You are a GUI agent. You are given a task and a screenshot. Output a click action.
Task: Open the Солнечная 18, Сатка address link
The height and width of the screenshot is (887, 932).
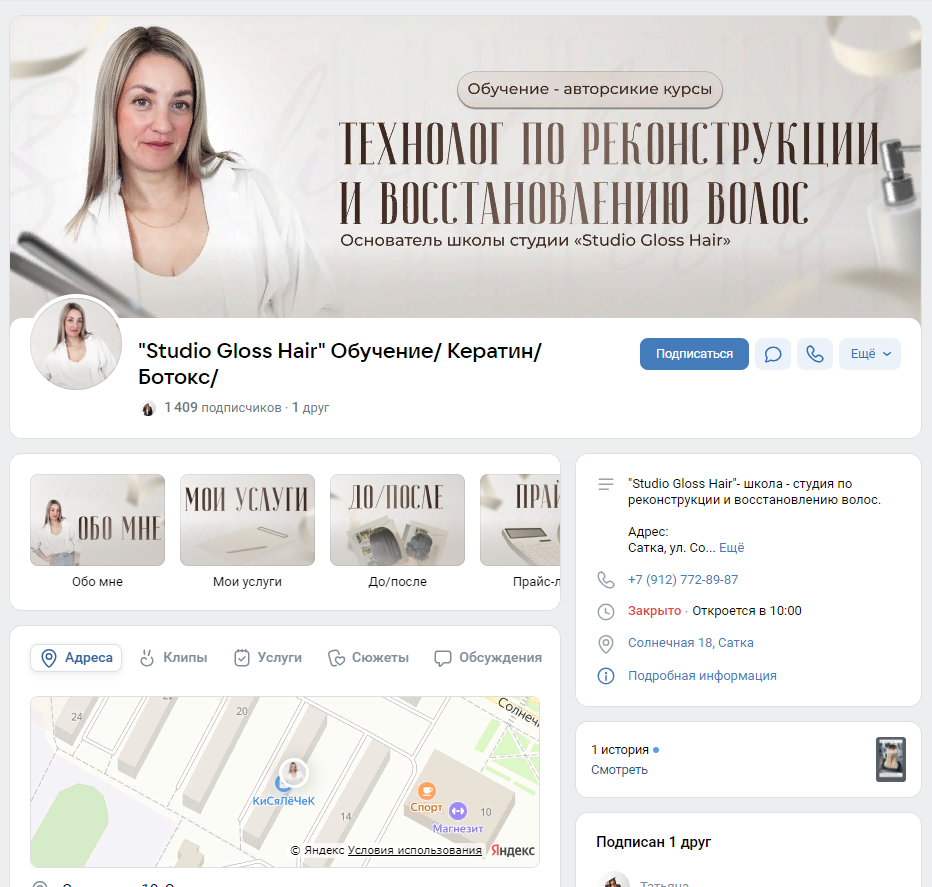(x=691, y=643)
